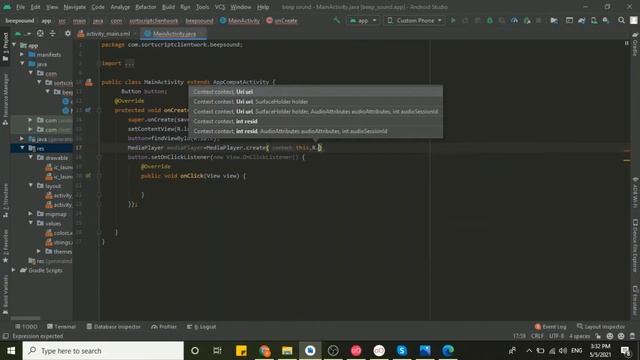Click the onCreate breadcrumb in navigation bar
Image resolution: width=640 pixels, height=360 pixels.
tap(282, 20)
